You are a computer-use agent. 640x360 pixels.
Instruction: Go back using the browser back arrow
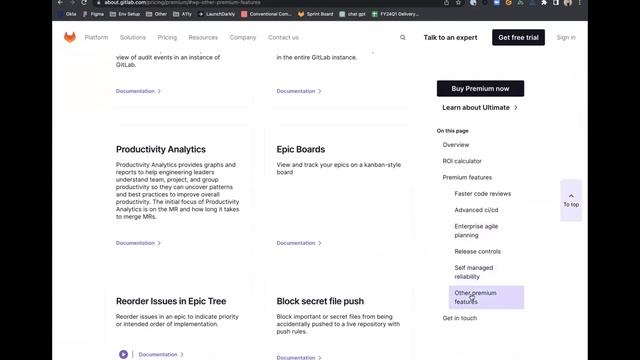[x=60, y=2]
